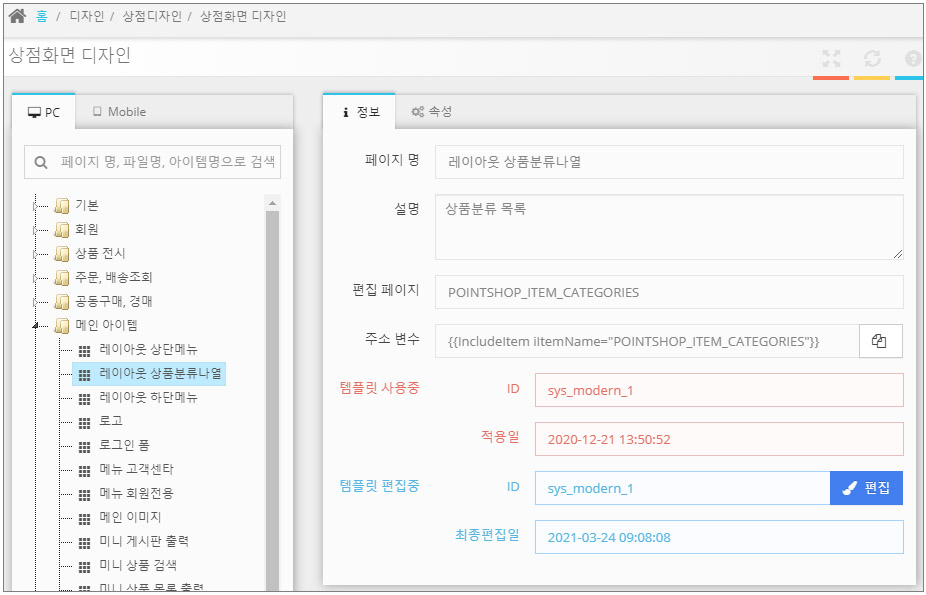Select 레이아웃 상단메뉴 in the tree
926x595 pixels.
pyautogui.click(x=148, y=350)
